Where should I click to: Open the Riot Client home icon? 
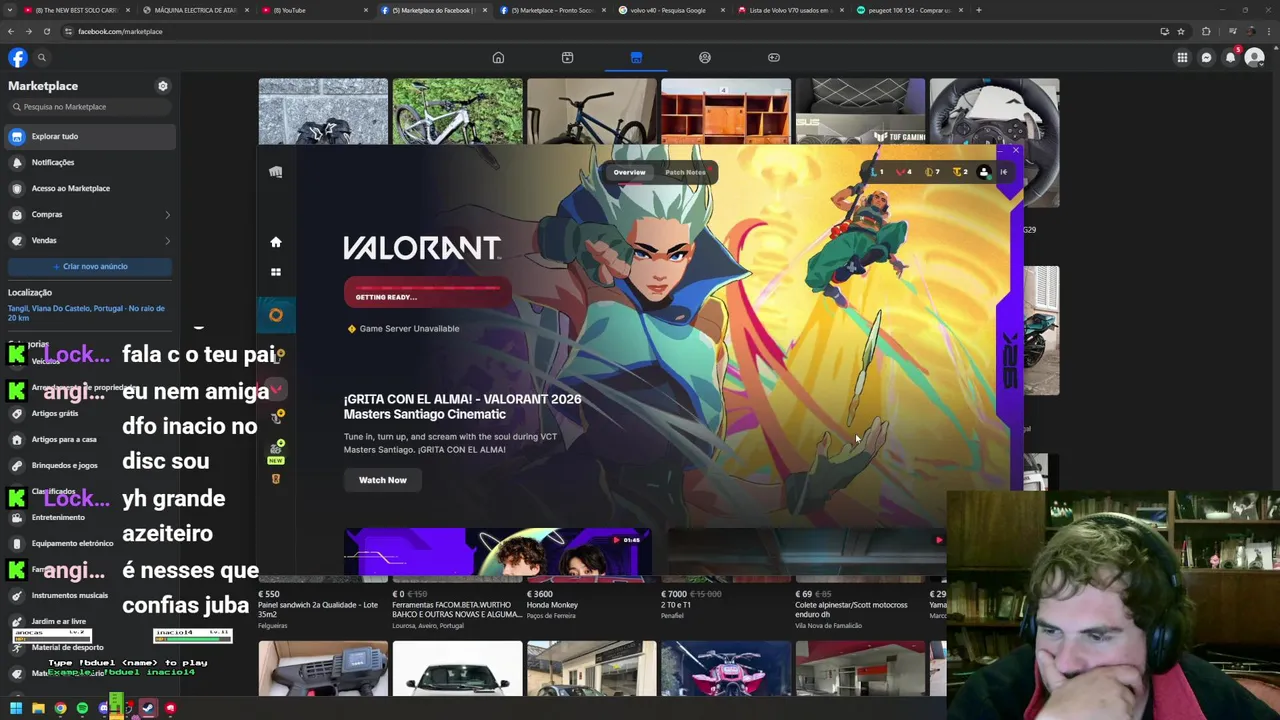[x=276, y=242]
